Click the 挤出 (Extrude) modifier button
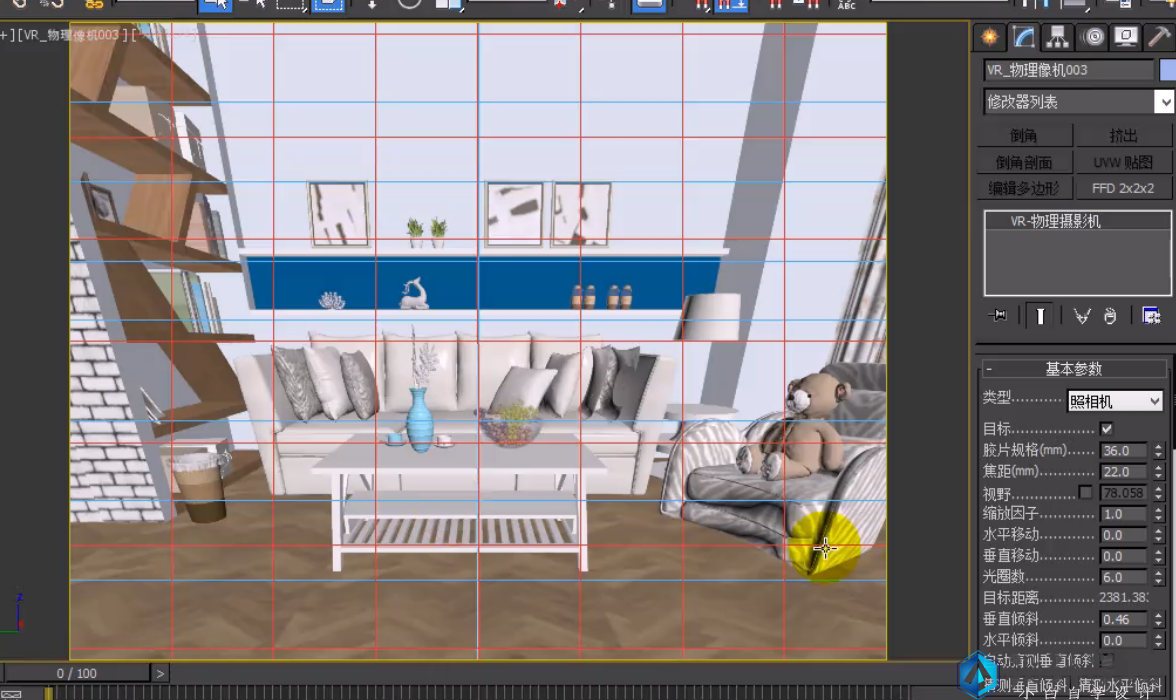1176x700 pixels. pyautogui.click(x=1123, y=136)
